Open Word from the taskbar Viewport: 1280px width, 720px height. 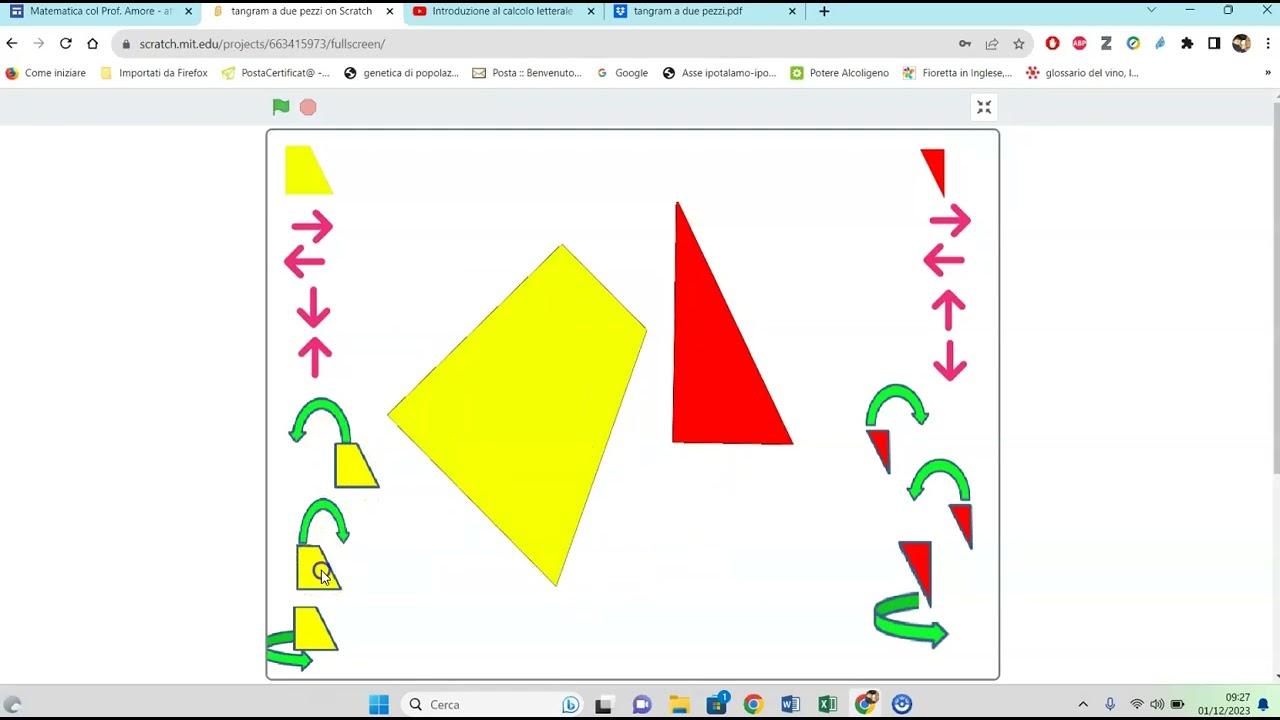tap(790, 705)
